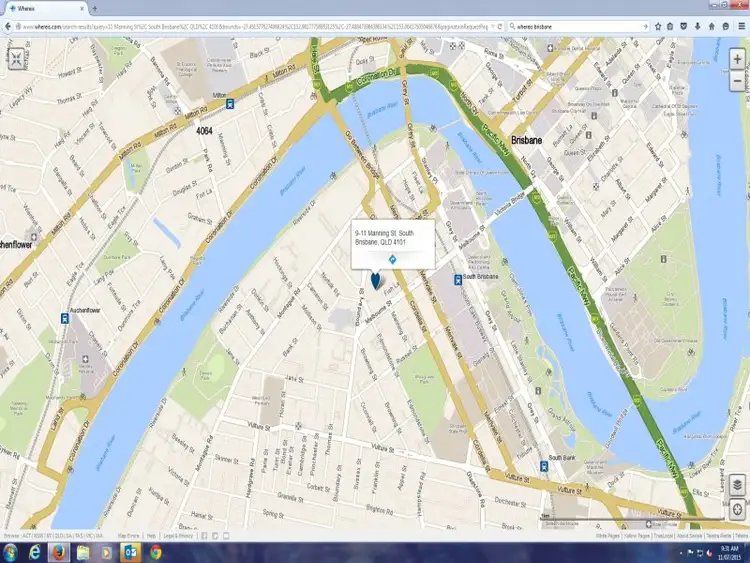The width and height of the screenshot is (750, 563).
Task: Select the Whereis browser tab
Action: [40, 8]
